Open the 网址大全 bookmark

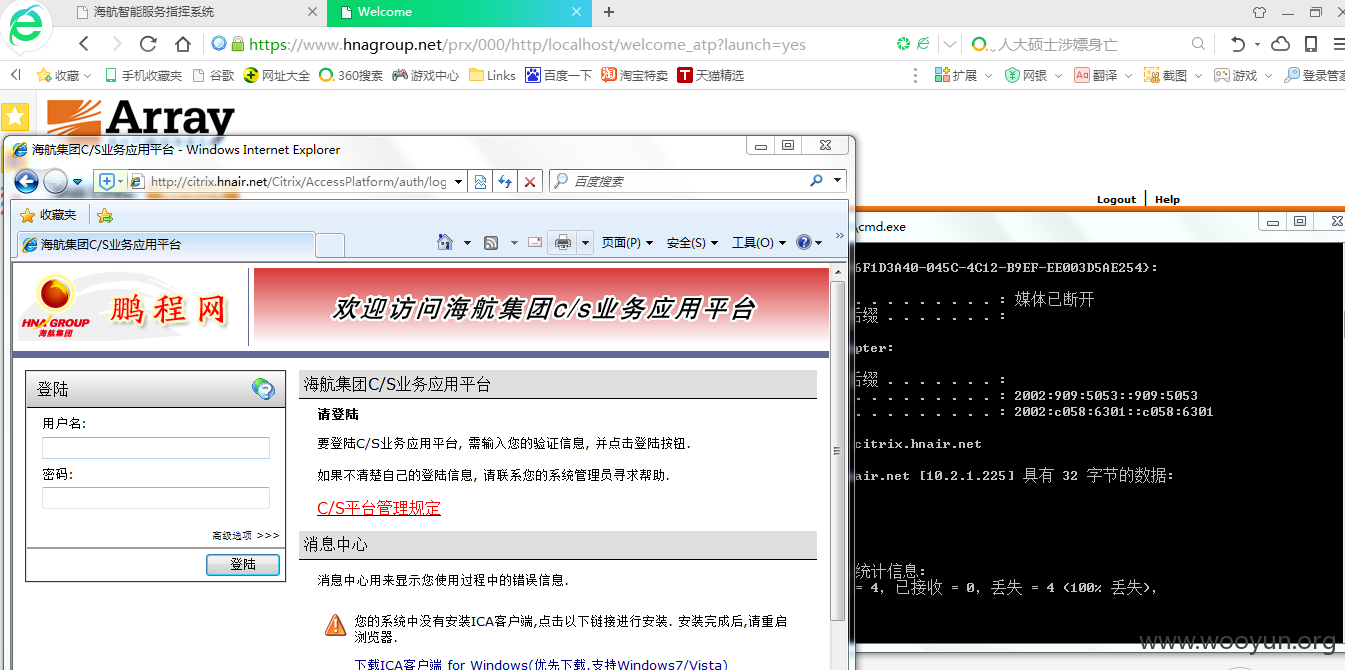pyautogui.click(x=277, y=75)
